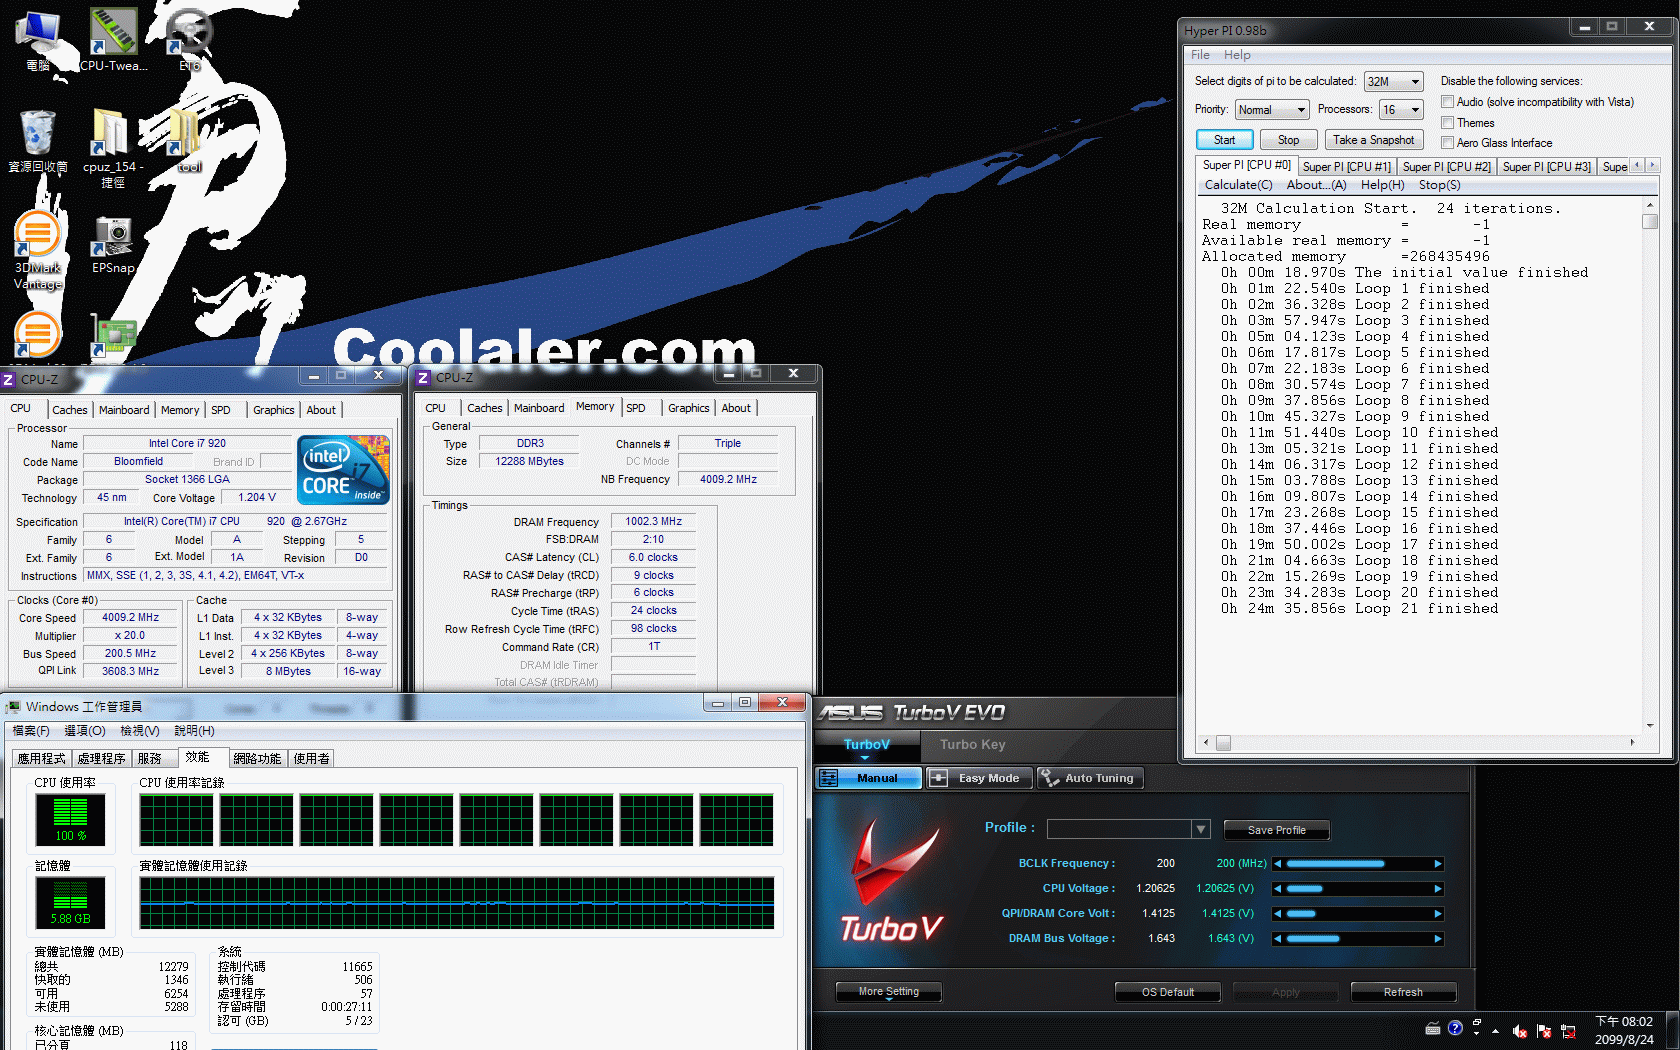Click the Manual mode sliders icon in TurboV

pos(828,778)
